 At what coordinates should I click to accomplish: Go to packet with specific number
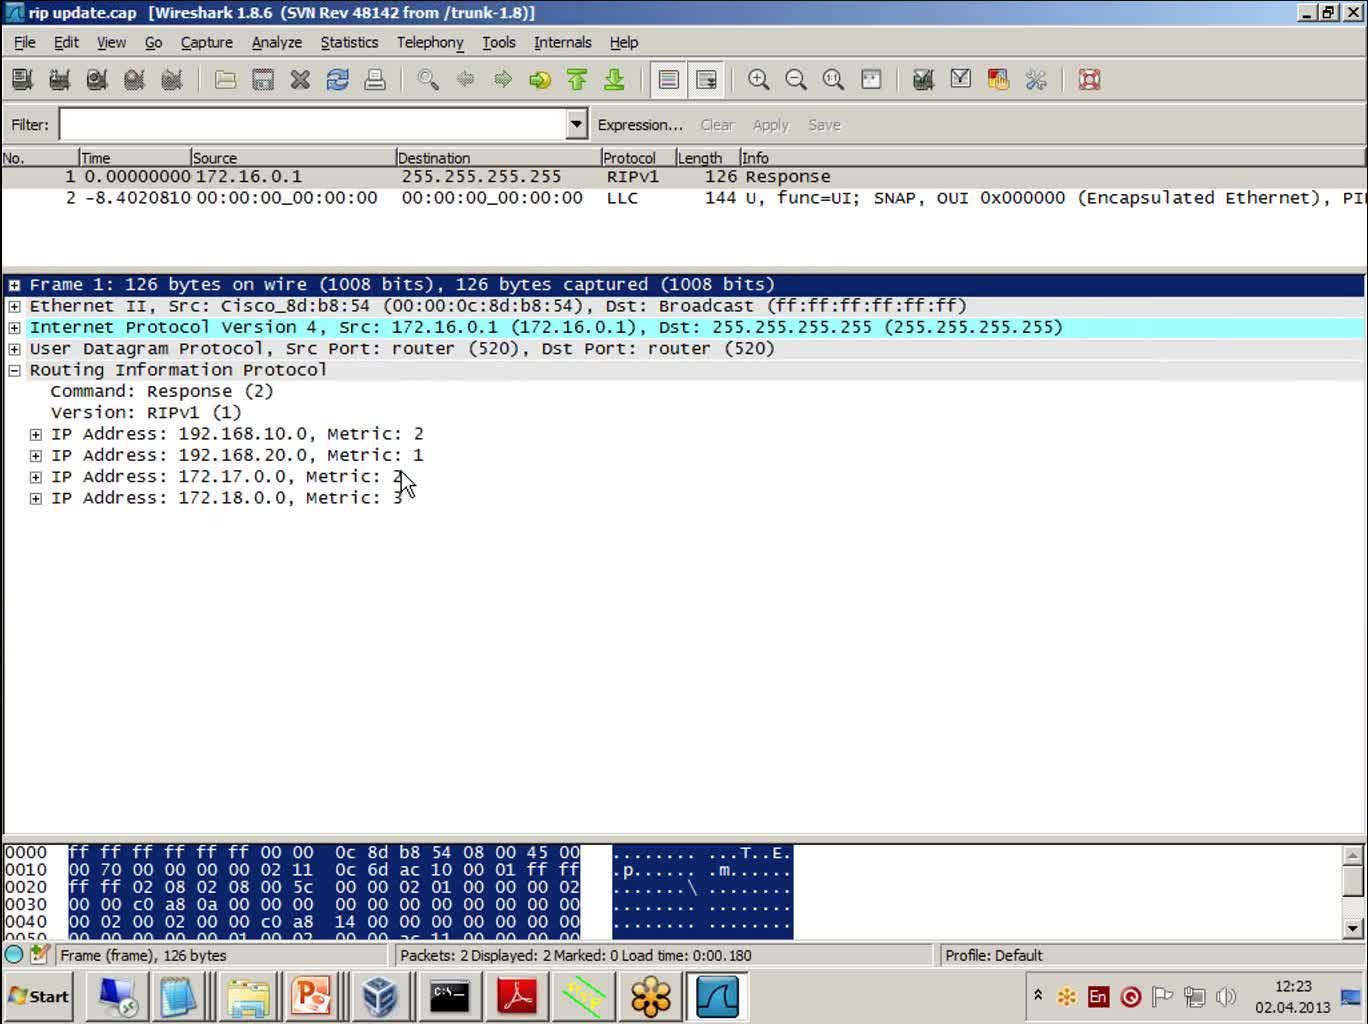tap(540, 80)
